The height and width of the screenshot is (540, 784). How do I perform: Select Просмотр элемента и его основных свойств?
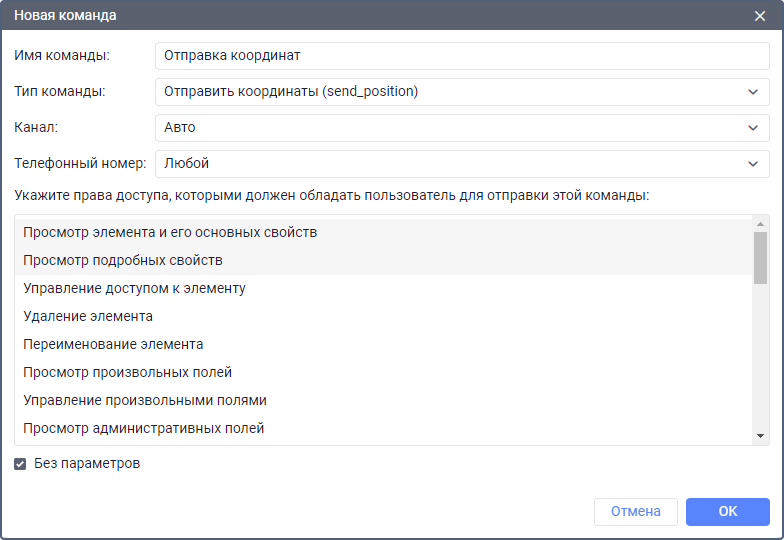pyautogui.click(x=170, y=232)
